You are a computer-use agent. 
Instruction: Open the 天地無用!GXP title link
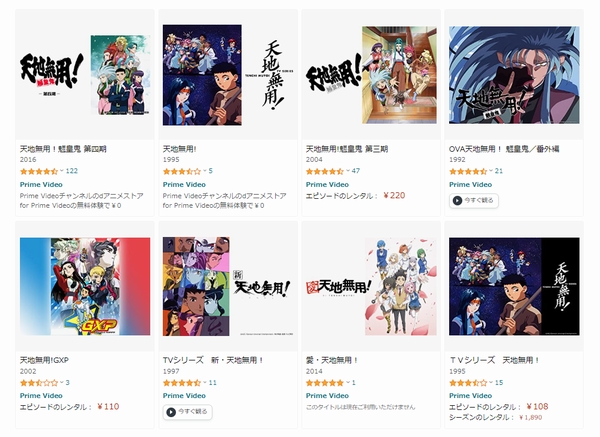click(x=44, y=360)
